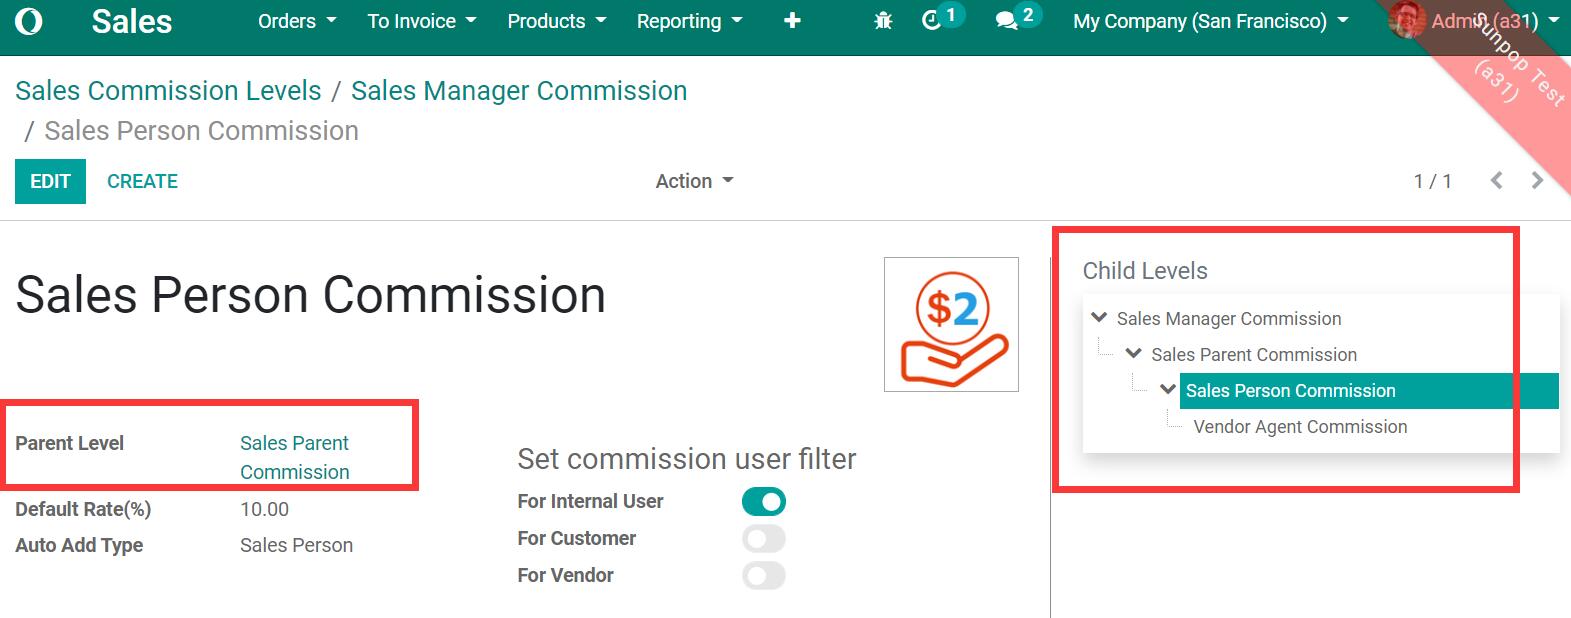Click the For Internal User label
The height and width of the screenshot is (618, 1571).
[590, 502]
